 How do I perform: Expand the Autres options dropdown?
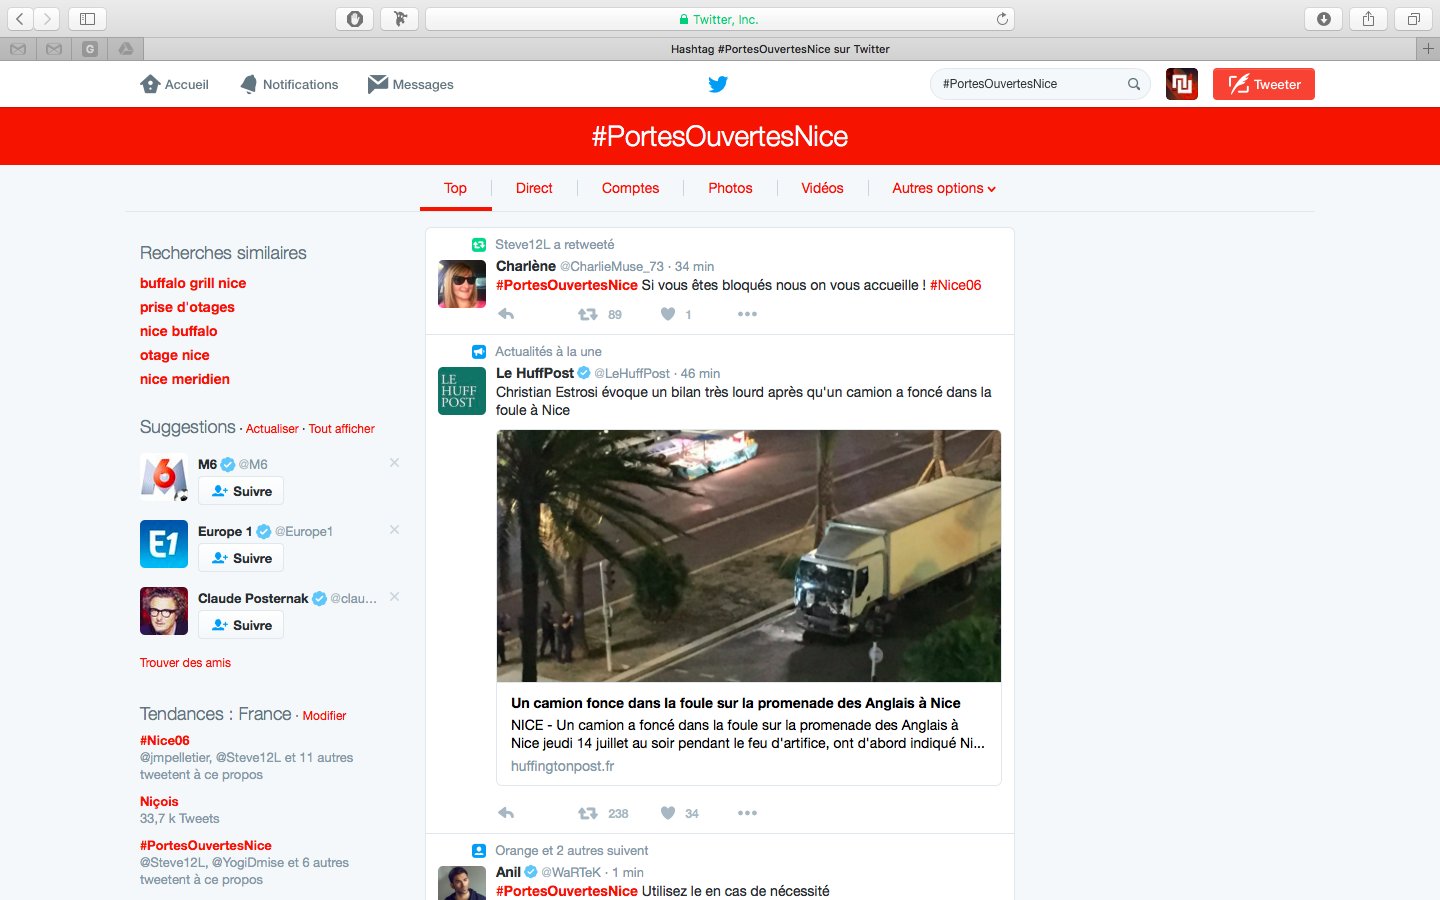[944, 188]
